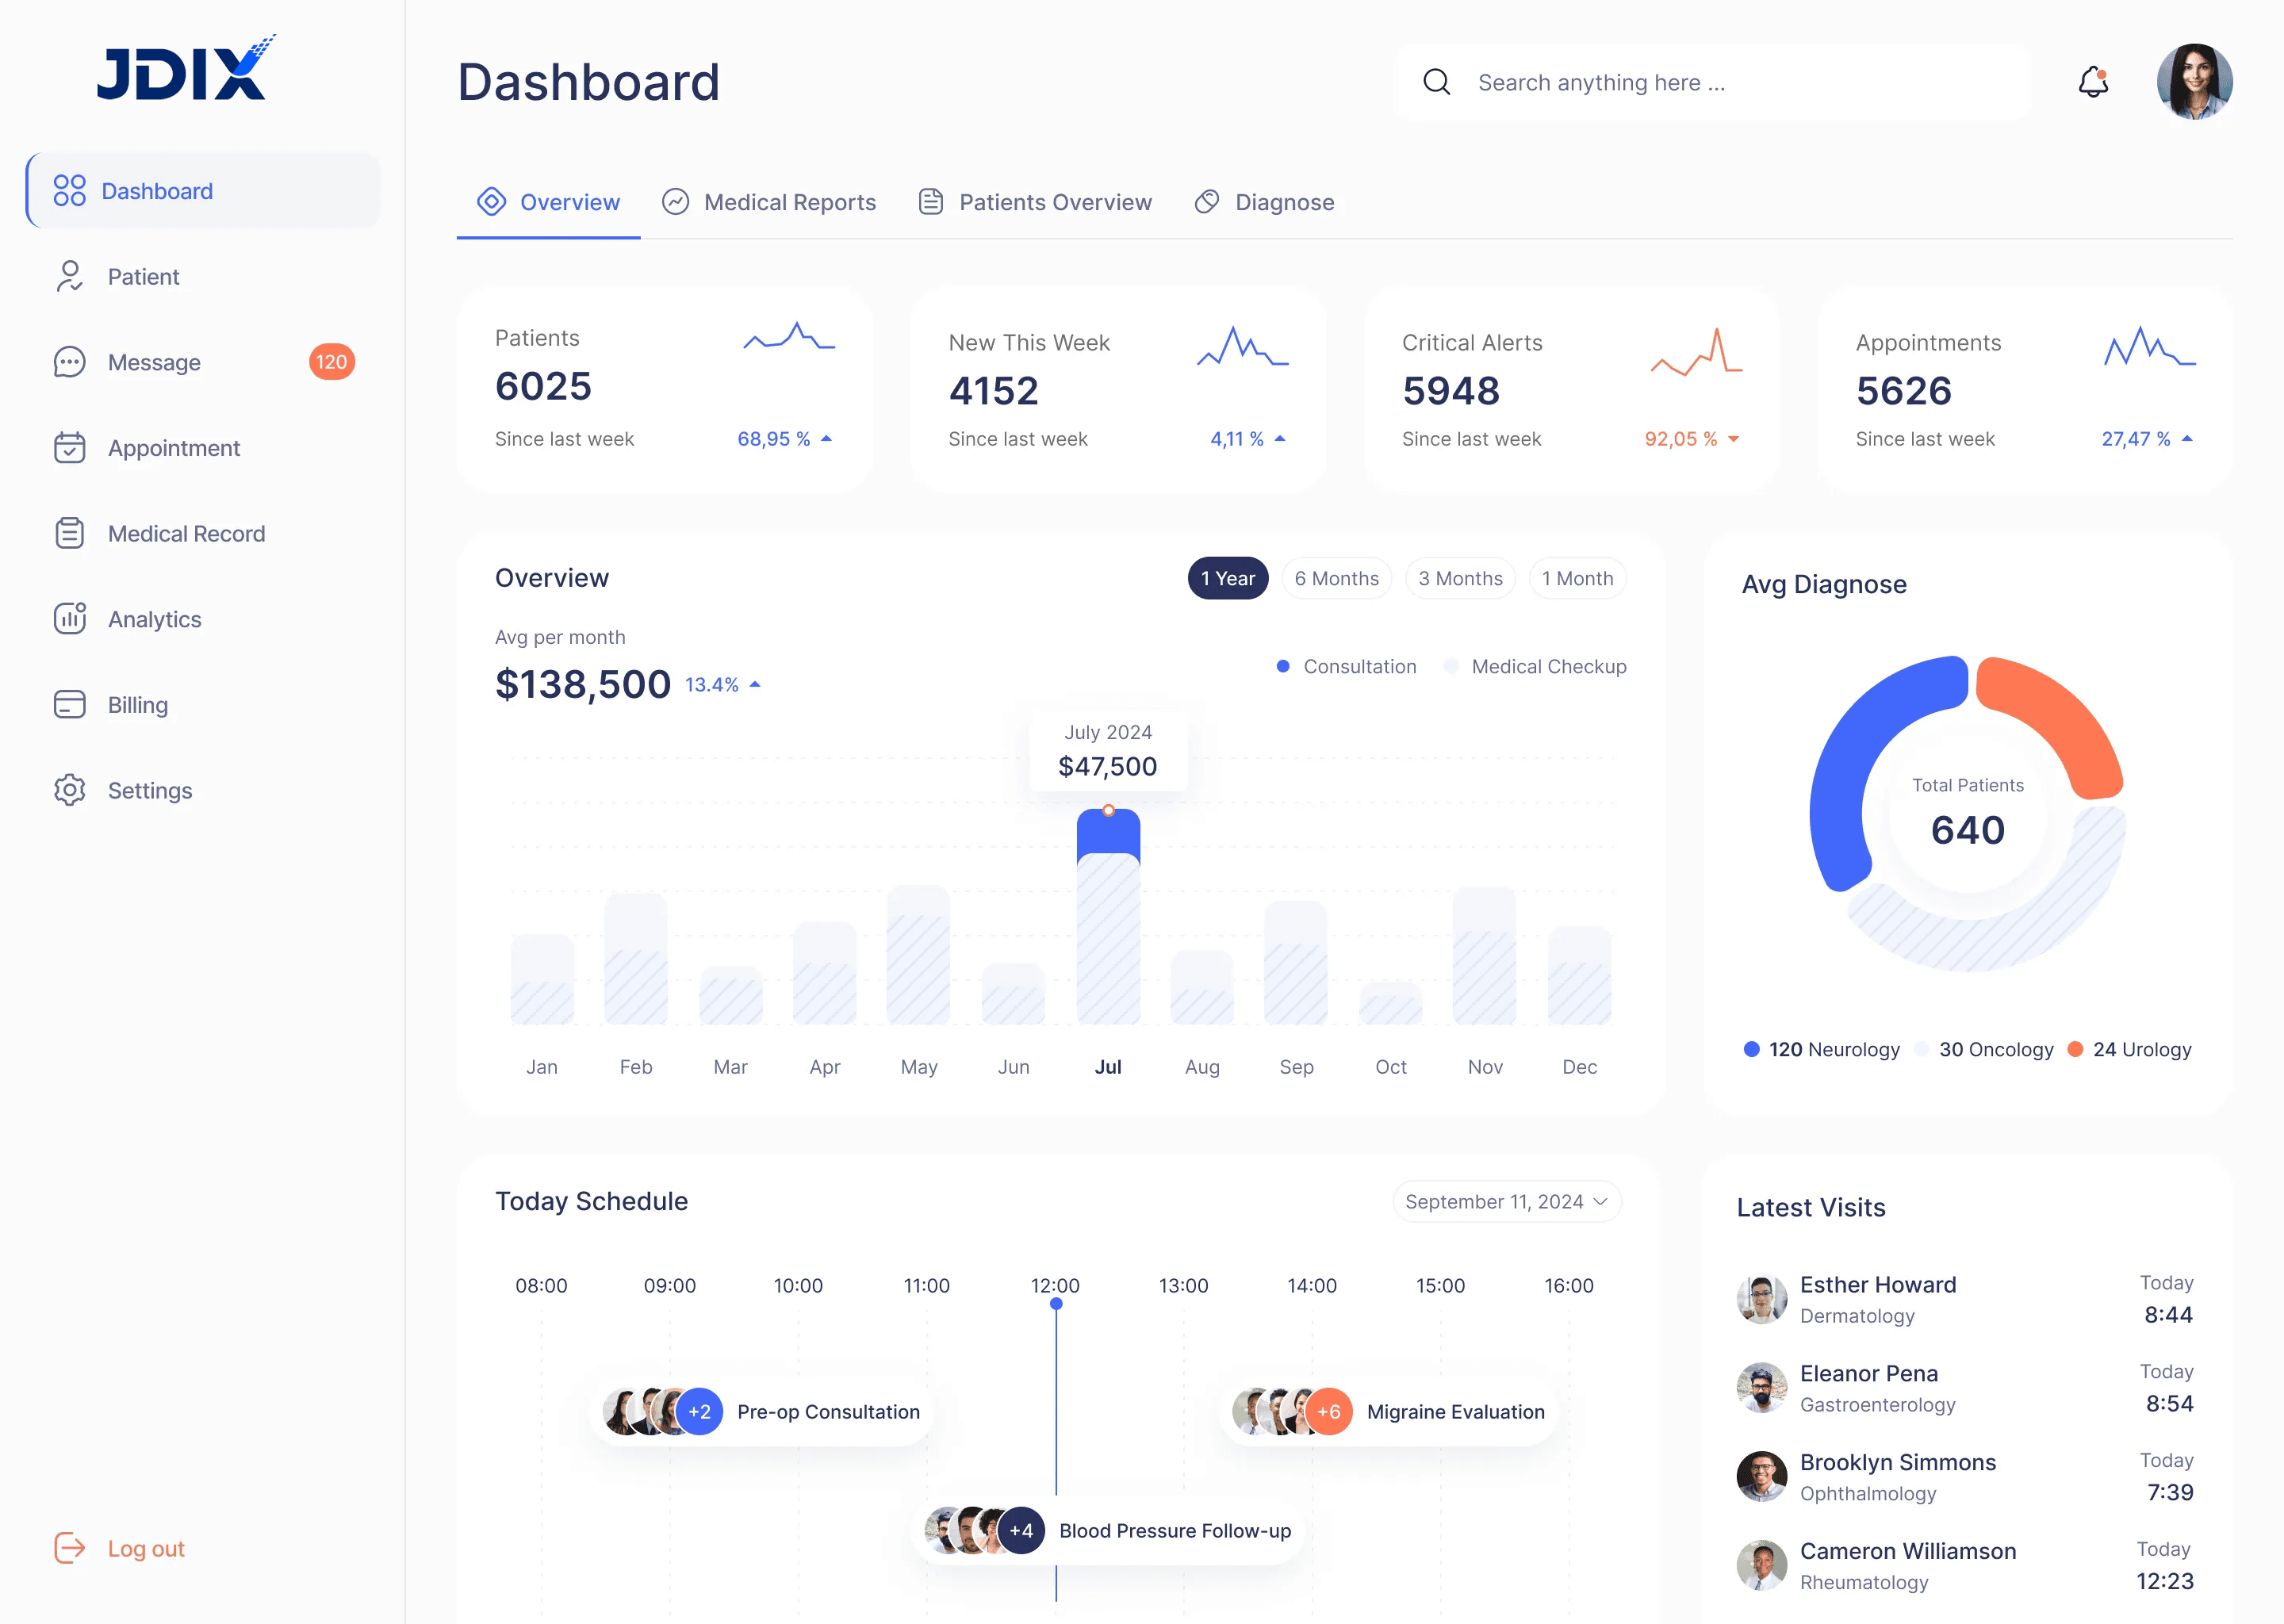Viewport: 2284px width, 1624px height.
Task: Collapse the 92,05 % trend indicator
Action: coord(1690,439)
